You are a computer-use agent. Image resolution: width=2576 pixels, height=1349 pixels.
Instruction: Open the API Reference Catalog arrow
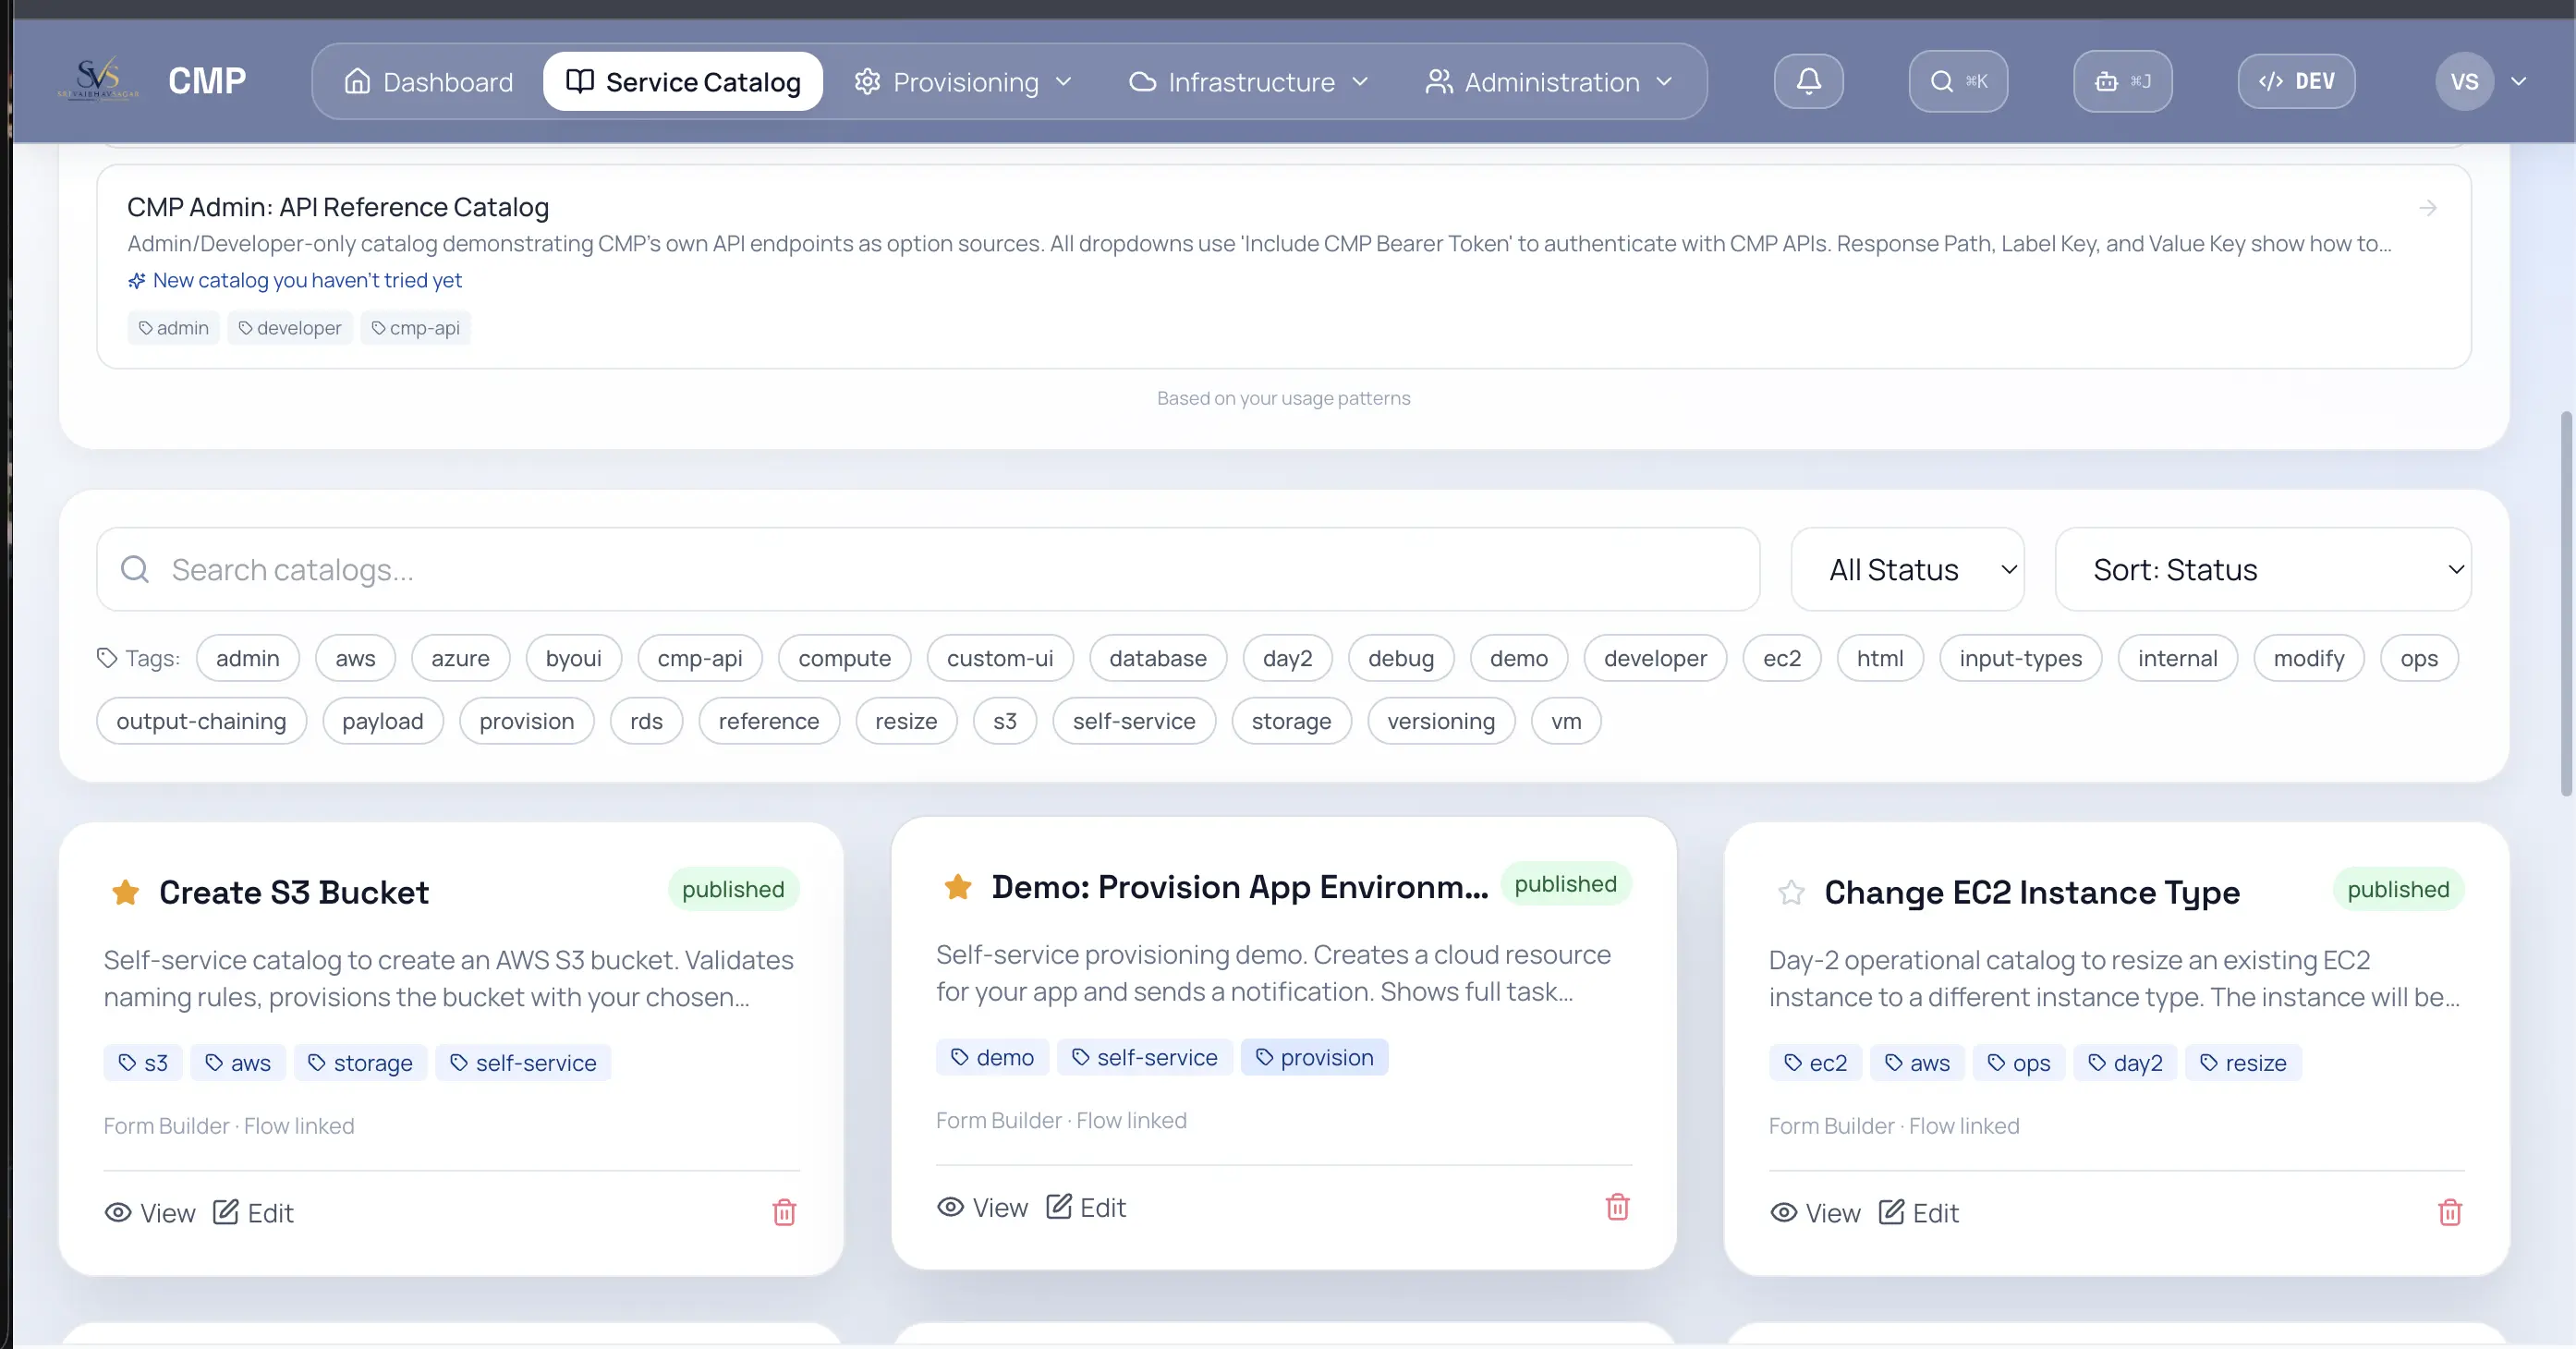pos(2427,208)
